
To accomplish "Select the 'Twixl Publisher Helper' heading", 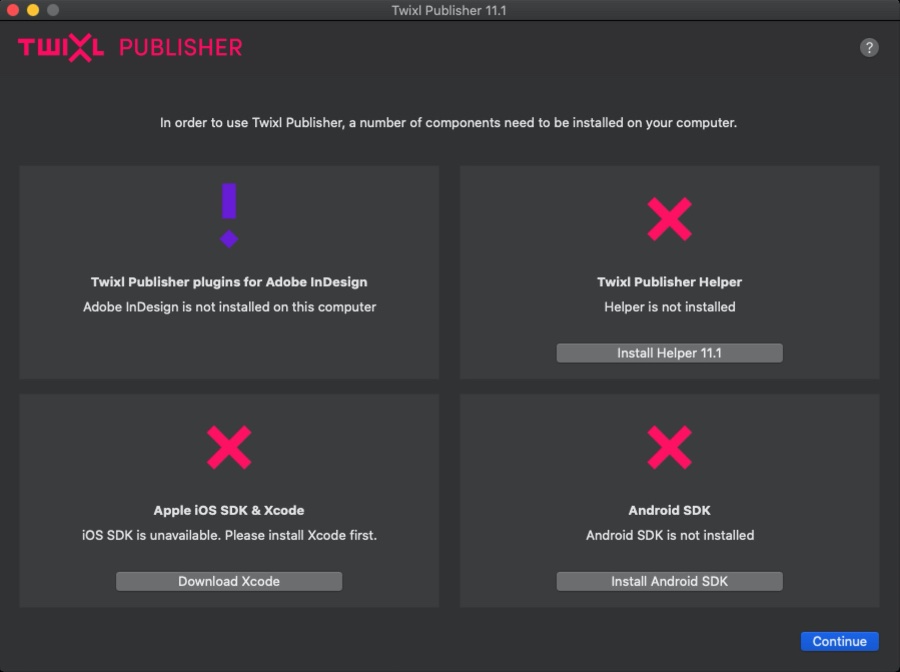I will click(669, 282).
